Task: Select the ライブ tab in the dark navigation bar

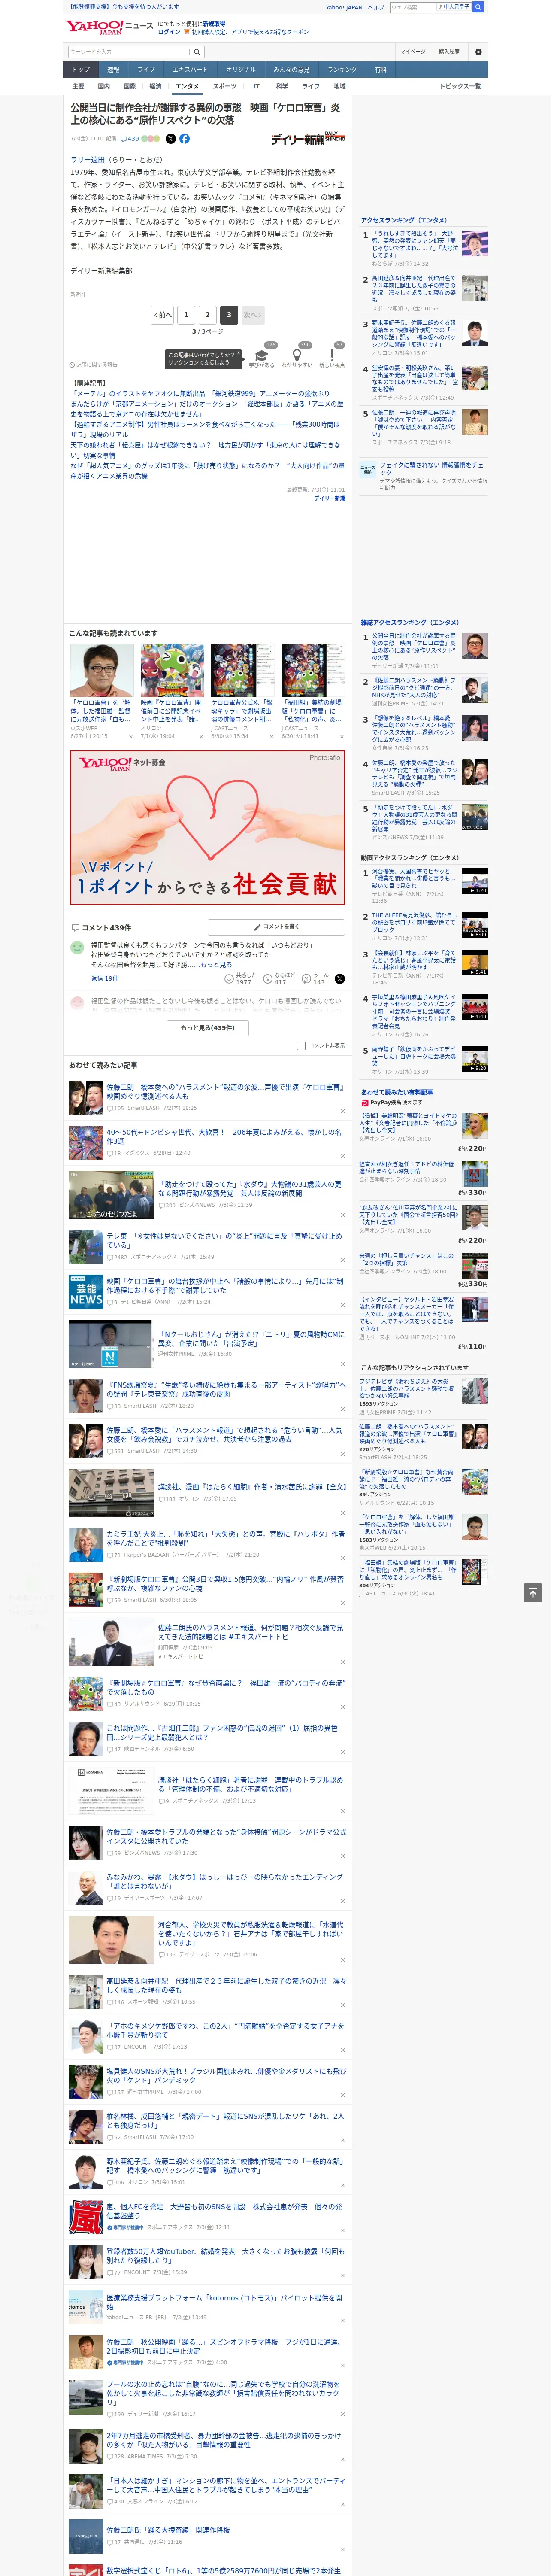Action: (146, 70)
